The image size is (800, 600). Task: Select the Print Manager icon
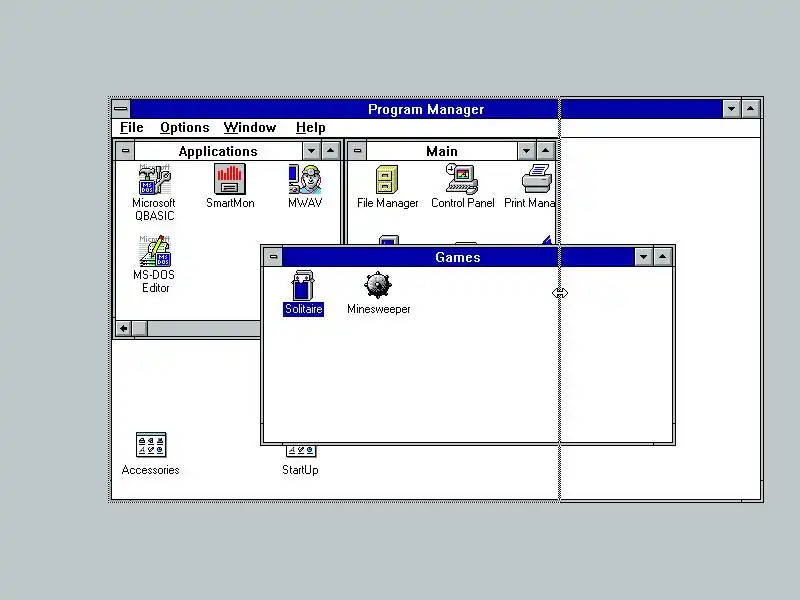(x=537, y=179)
